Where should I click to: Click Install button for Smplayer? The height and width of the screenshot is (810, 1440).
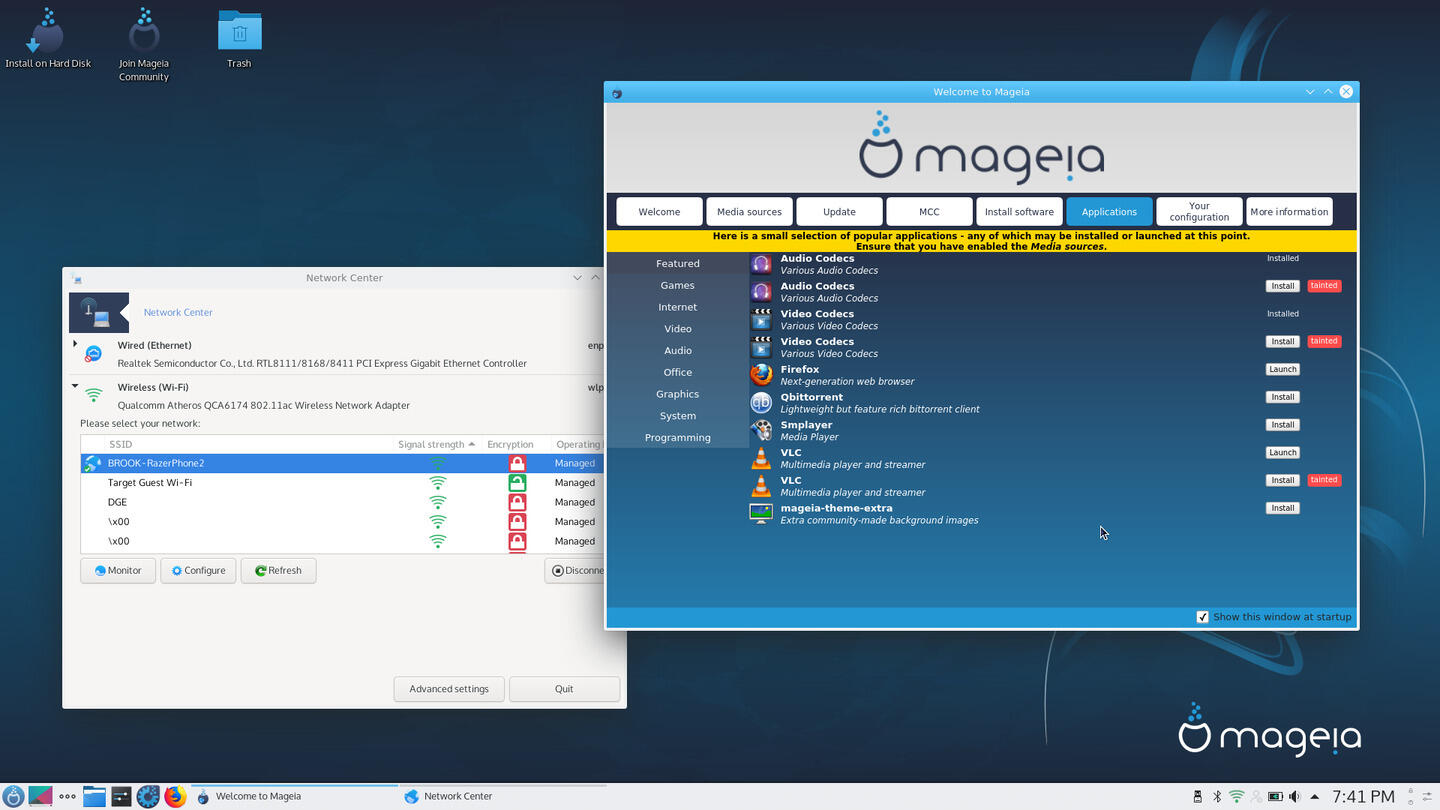[1282, 424]
